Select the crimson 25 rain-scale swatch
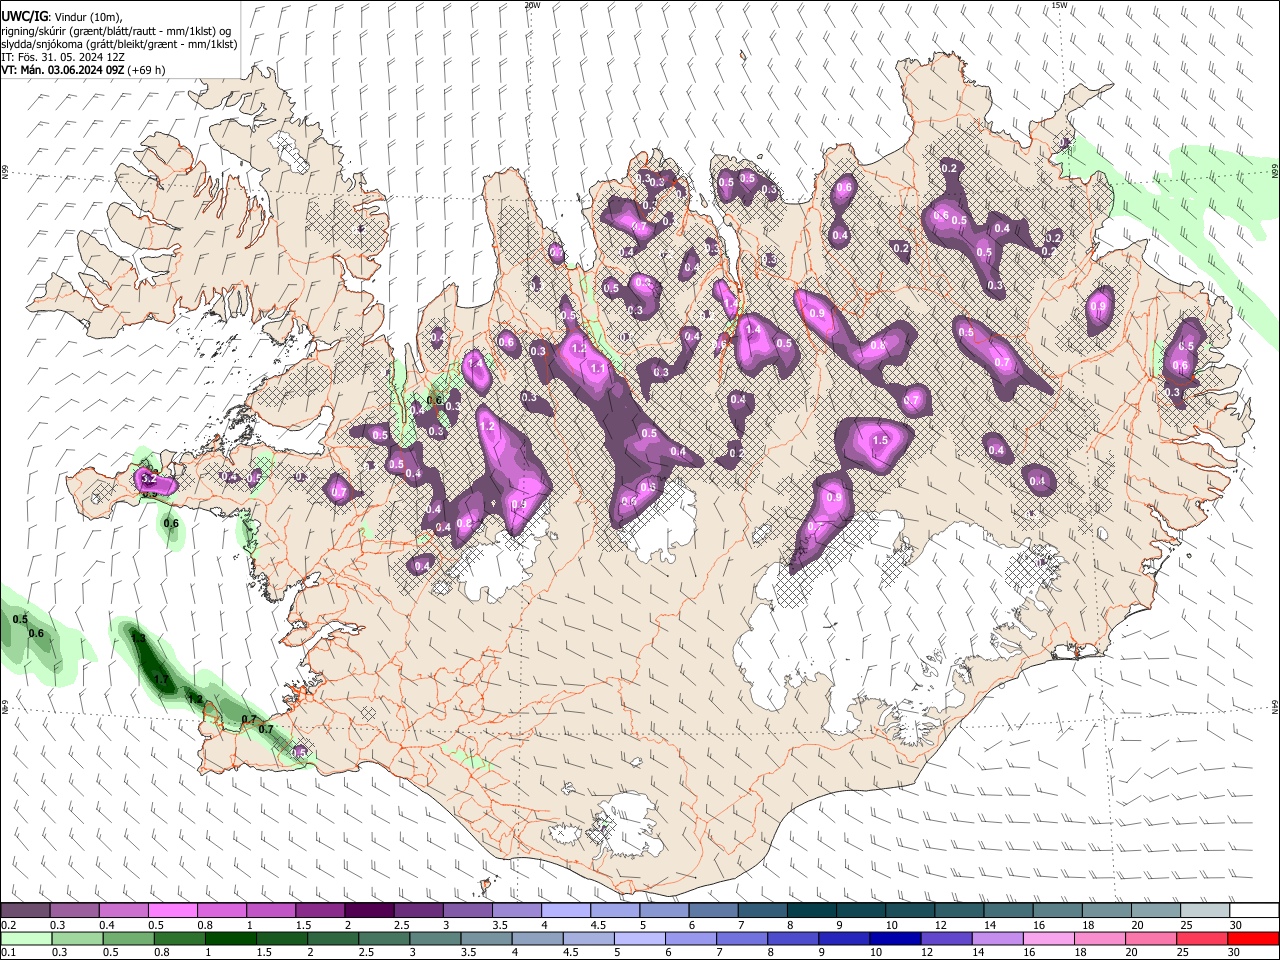The height and width of the screenshot is (960, 1280). [x=1202, y=939]
